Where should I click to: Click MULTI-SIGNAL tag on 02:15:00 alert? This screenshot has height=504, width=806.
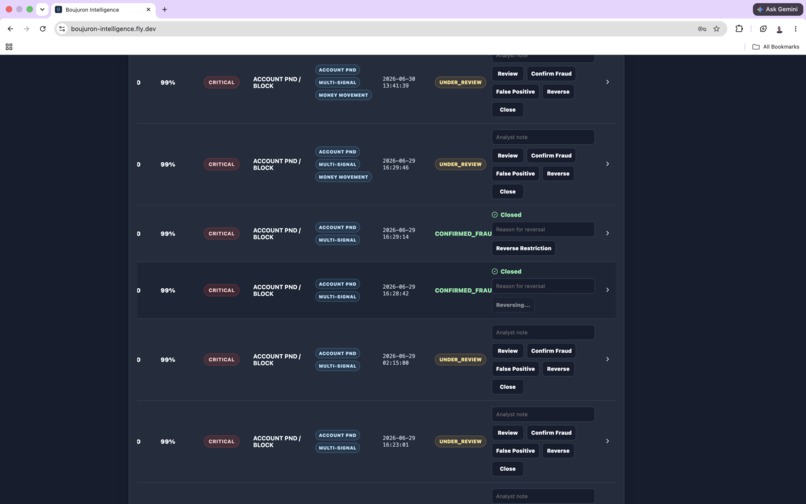tap(337, 366)
